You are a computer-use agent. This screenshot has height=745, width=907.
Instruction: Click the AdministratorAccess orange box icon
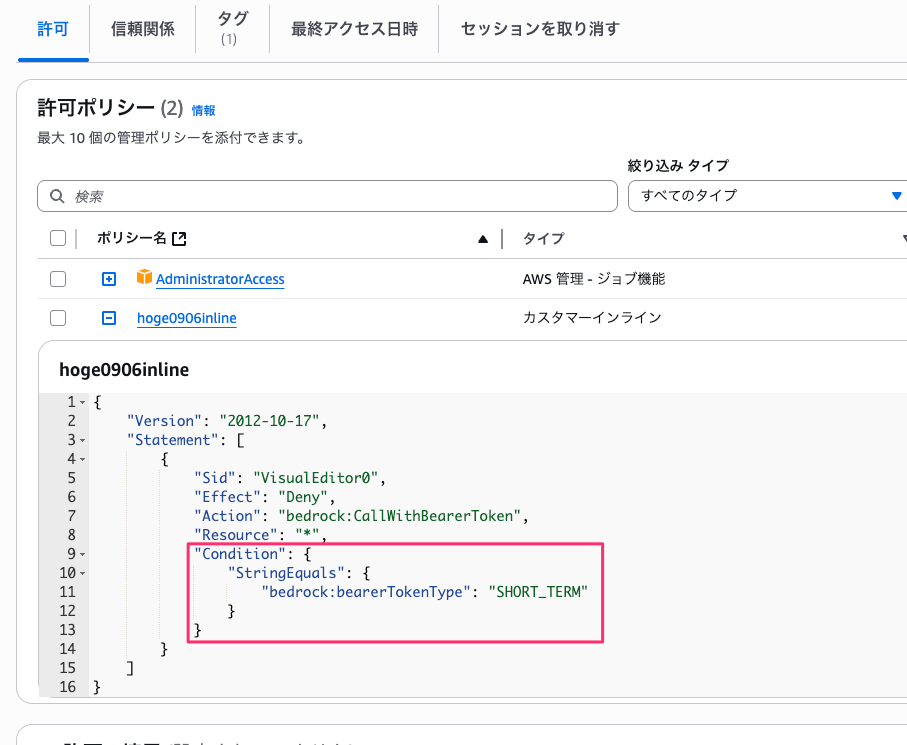point(144,277)
